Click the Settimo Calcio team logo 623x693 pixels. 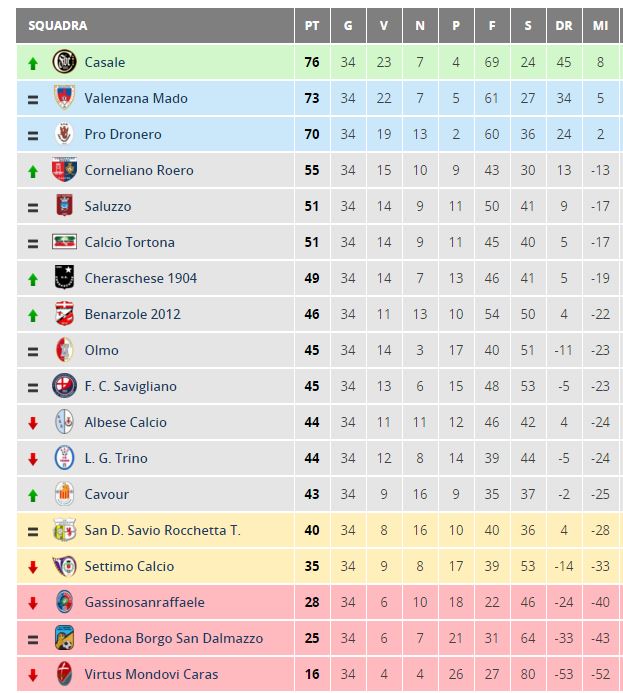(65, 566)
